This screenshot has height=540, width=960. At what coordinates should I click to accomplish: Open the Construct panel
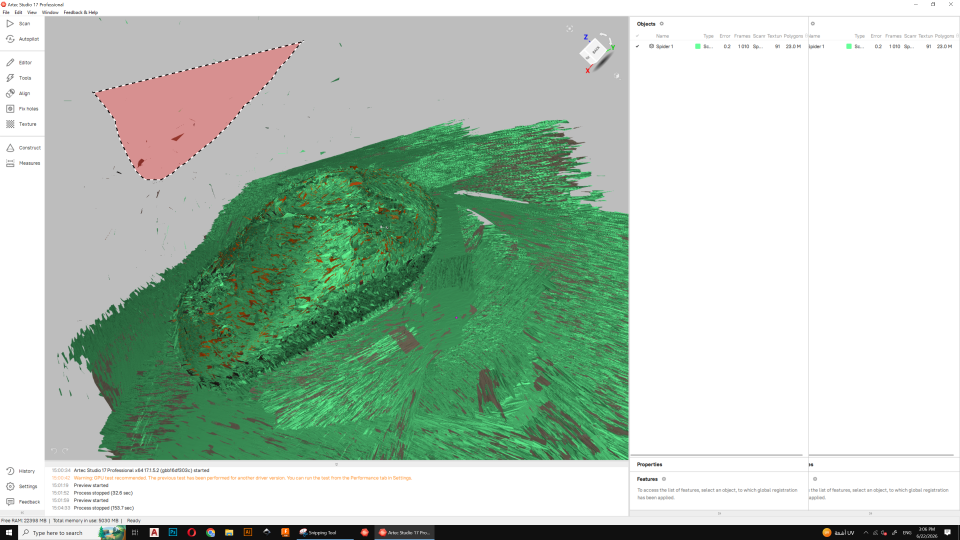click(x=23, y=148)
